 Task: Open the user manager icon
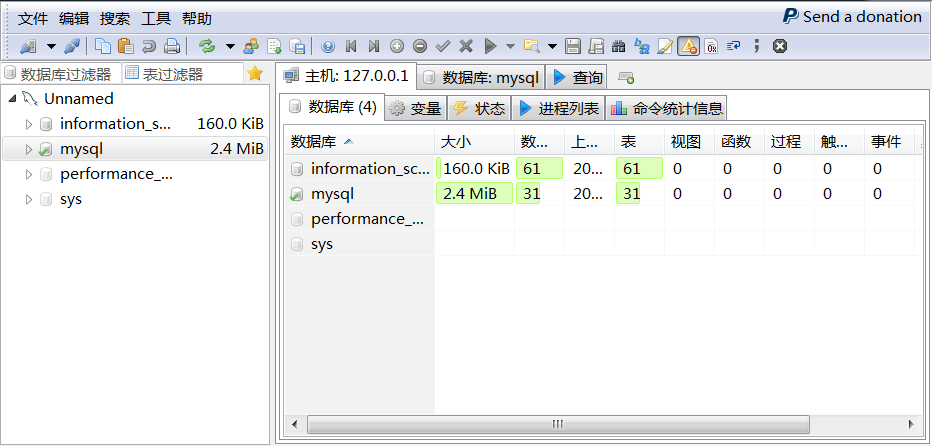coord(252,46)
